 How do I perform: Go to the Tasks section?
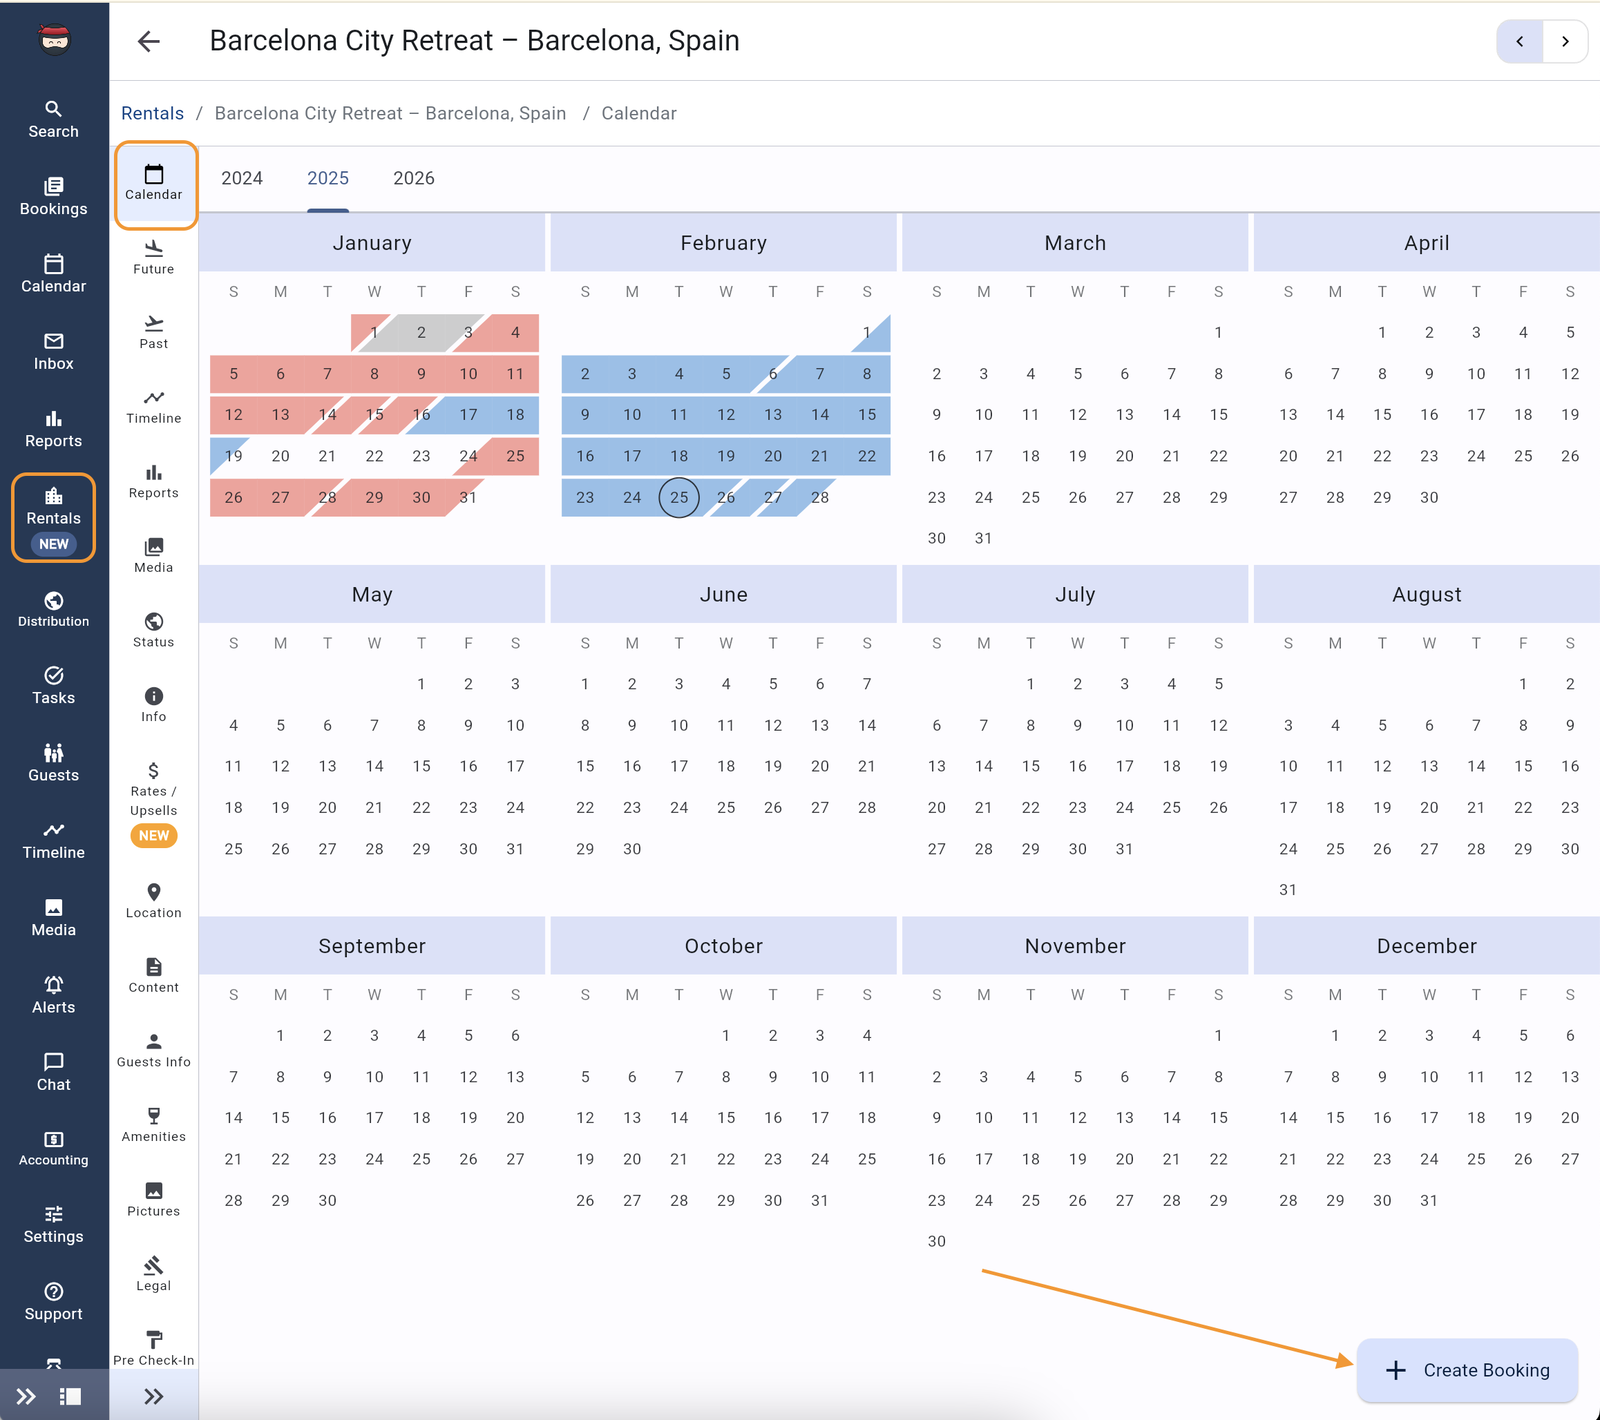tap(53, 685)
